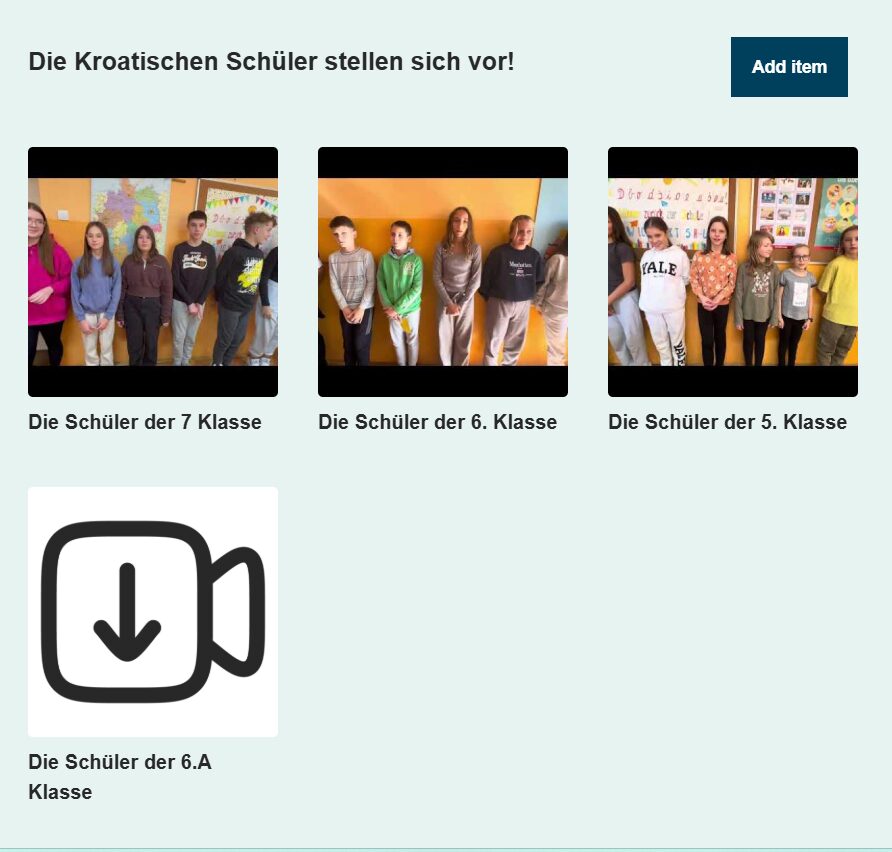
Task: Click the Add item button
Action: click(x=789, y=67)
